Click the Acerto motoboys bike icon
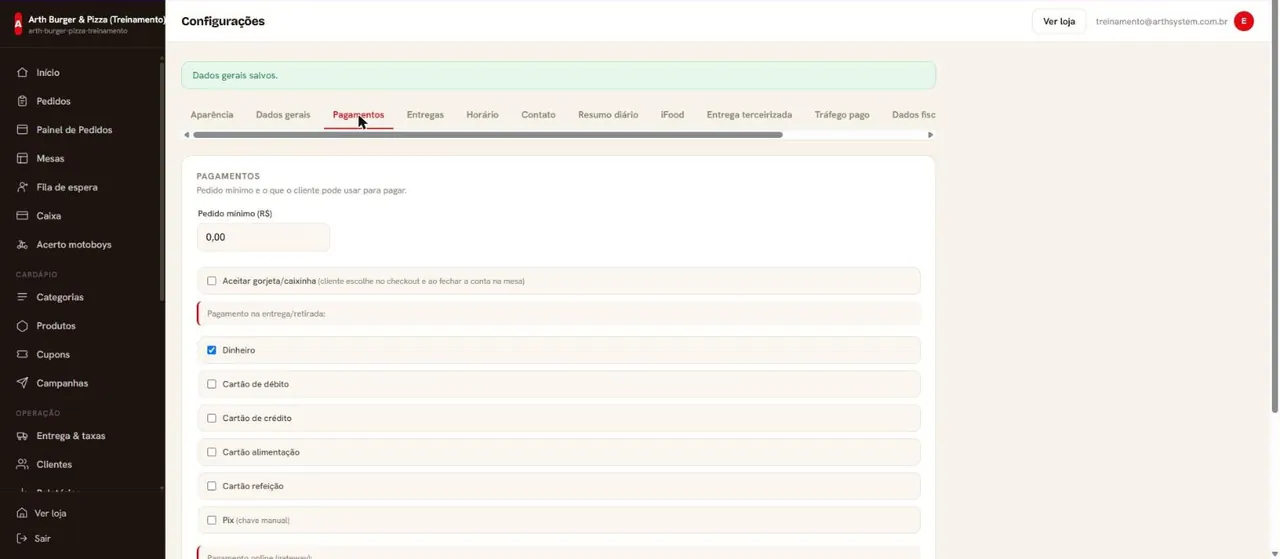Screen dimensions: 1280x559 pyautogui.click(x=22, y=244)
